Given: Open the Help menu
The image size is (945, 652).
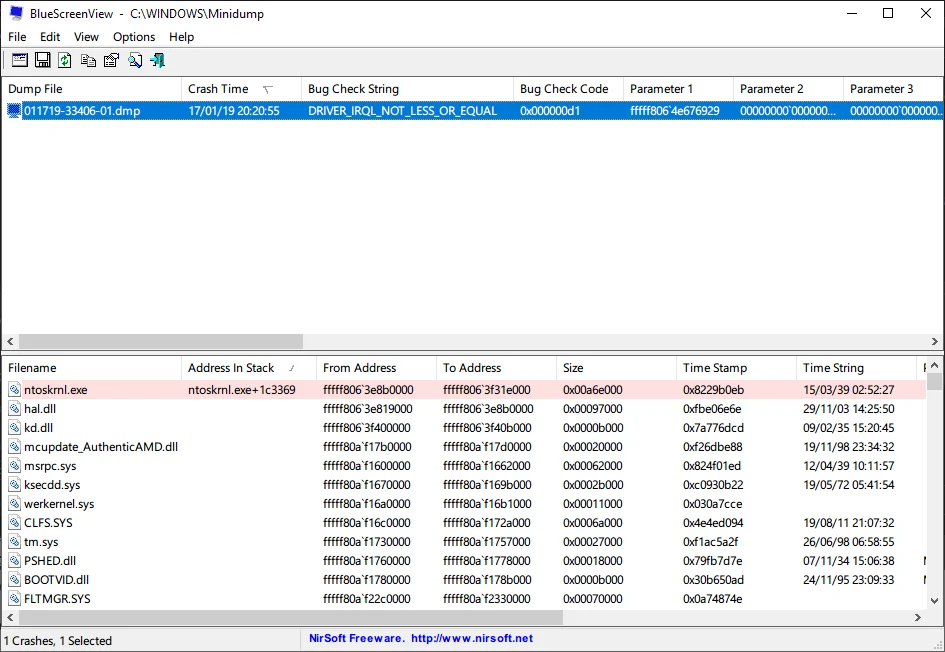Looking at the screenshot, I should 181,37.
